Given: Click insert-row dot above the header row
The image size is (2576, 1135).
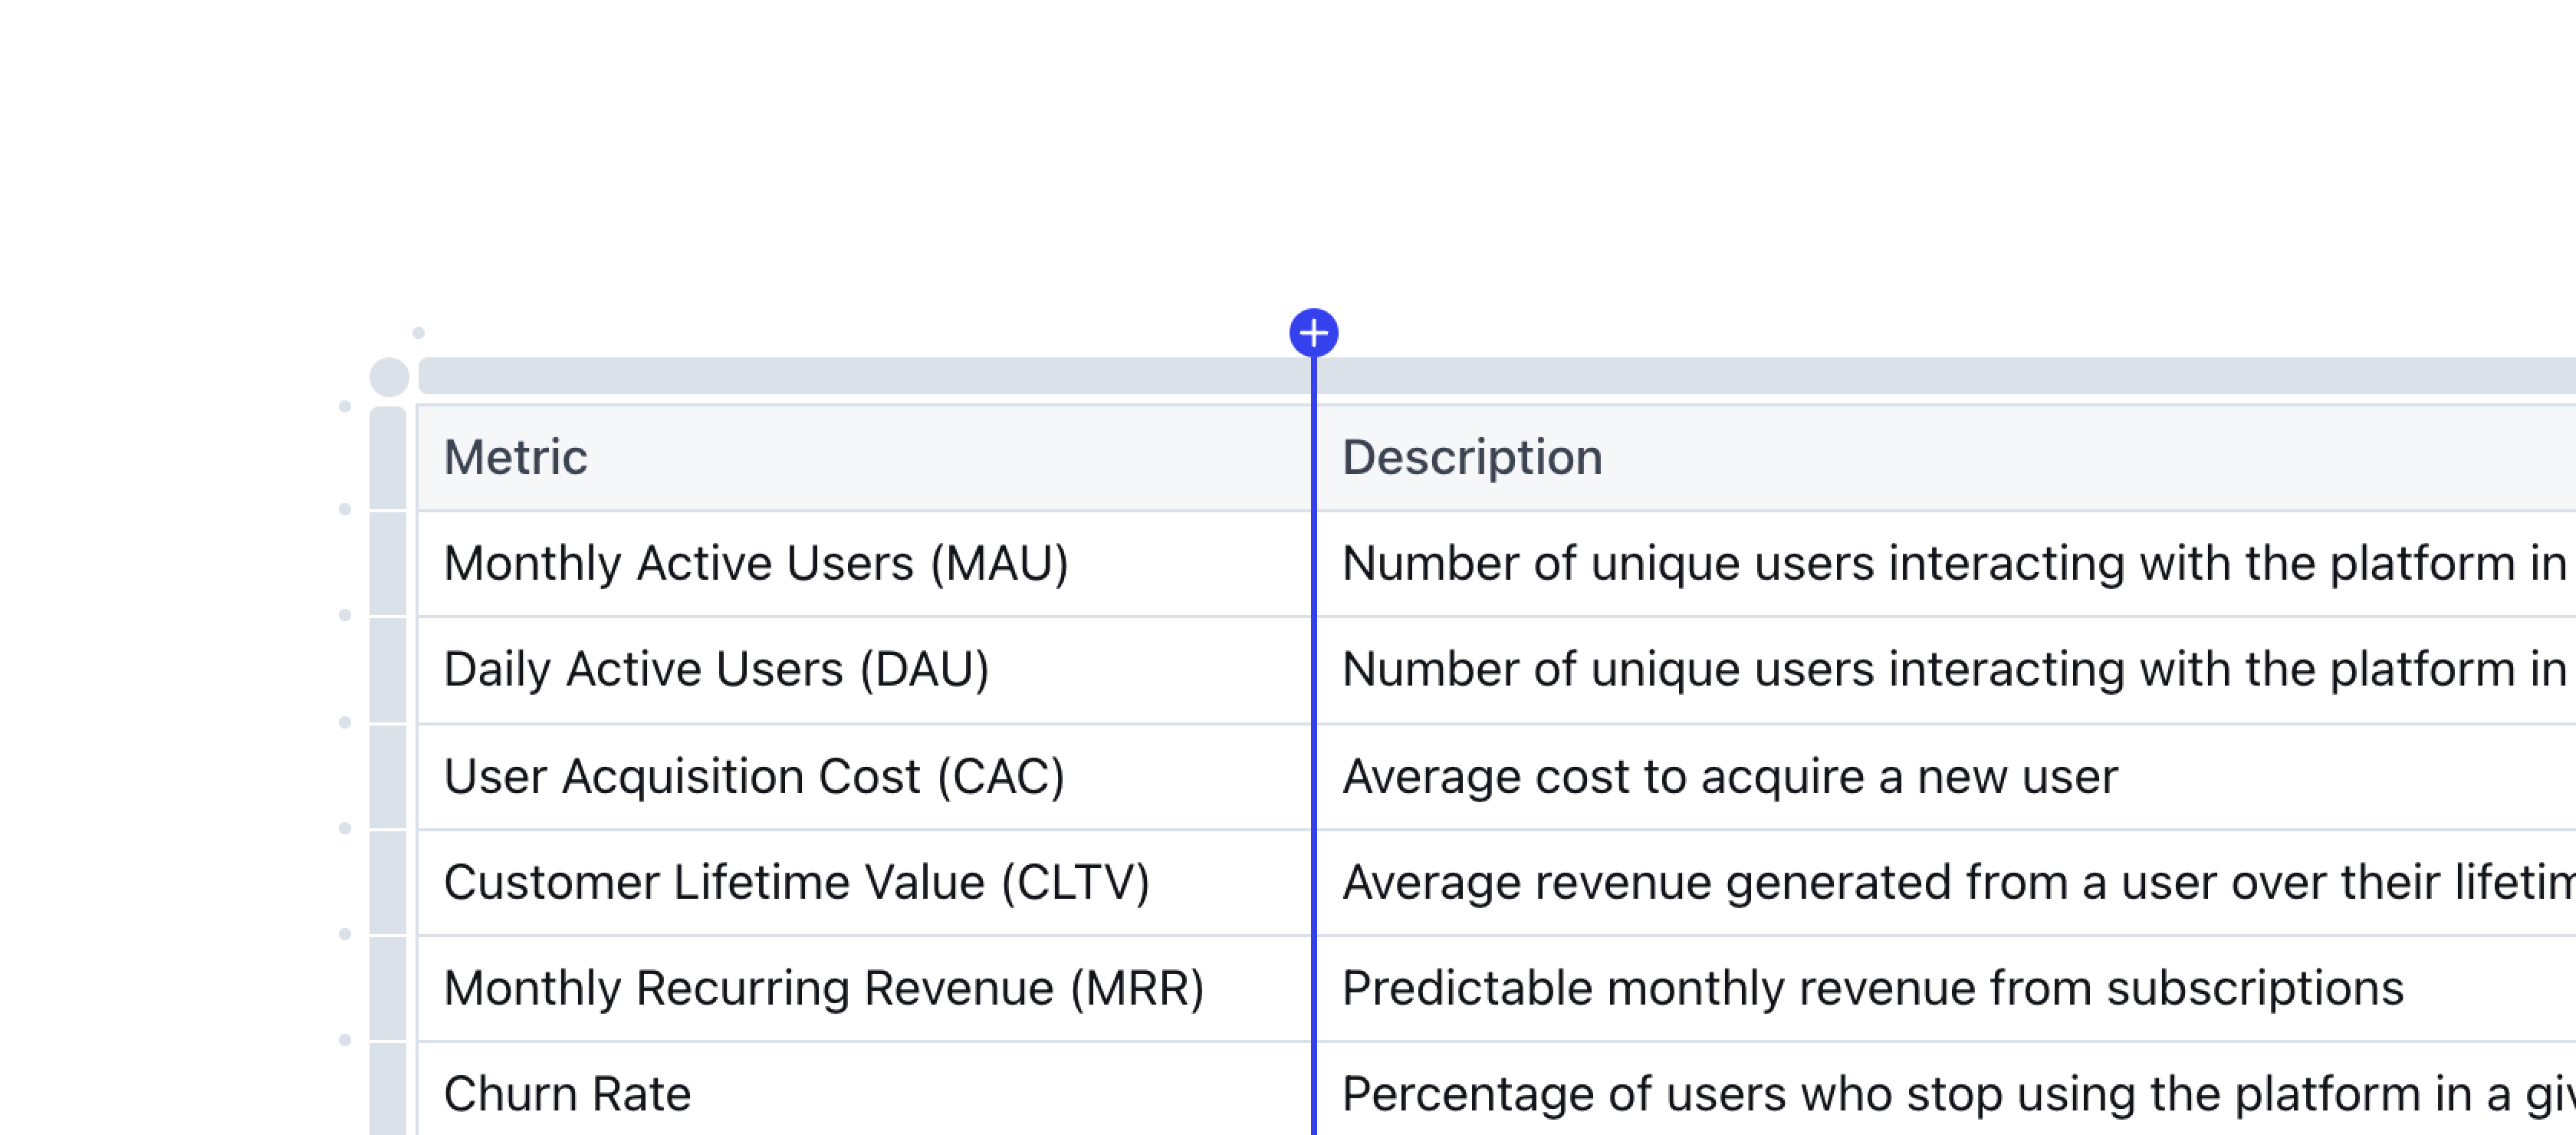Looking at the screenshot, I should pyautogui.click(x=345, y=406).
